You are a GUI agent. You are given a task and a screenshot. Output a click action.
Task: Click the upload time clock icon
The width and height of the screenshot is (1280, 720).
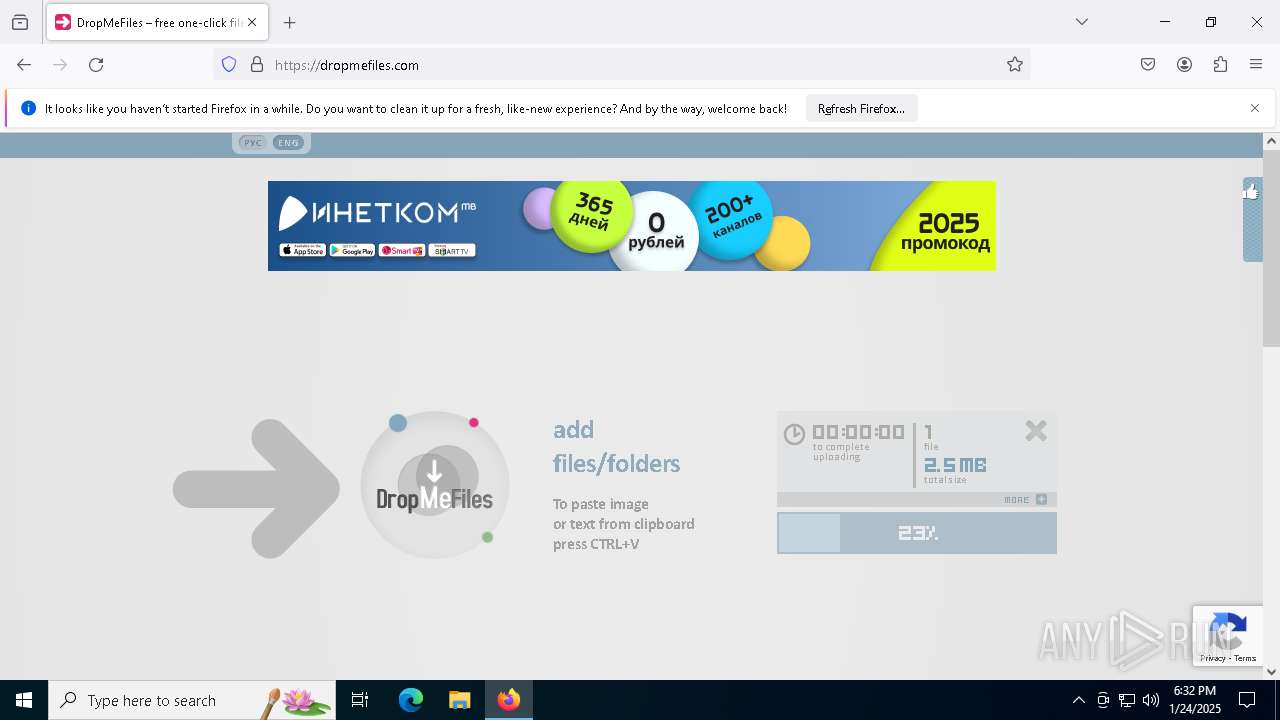tap(794, 434)
